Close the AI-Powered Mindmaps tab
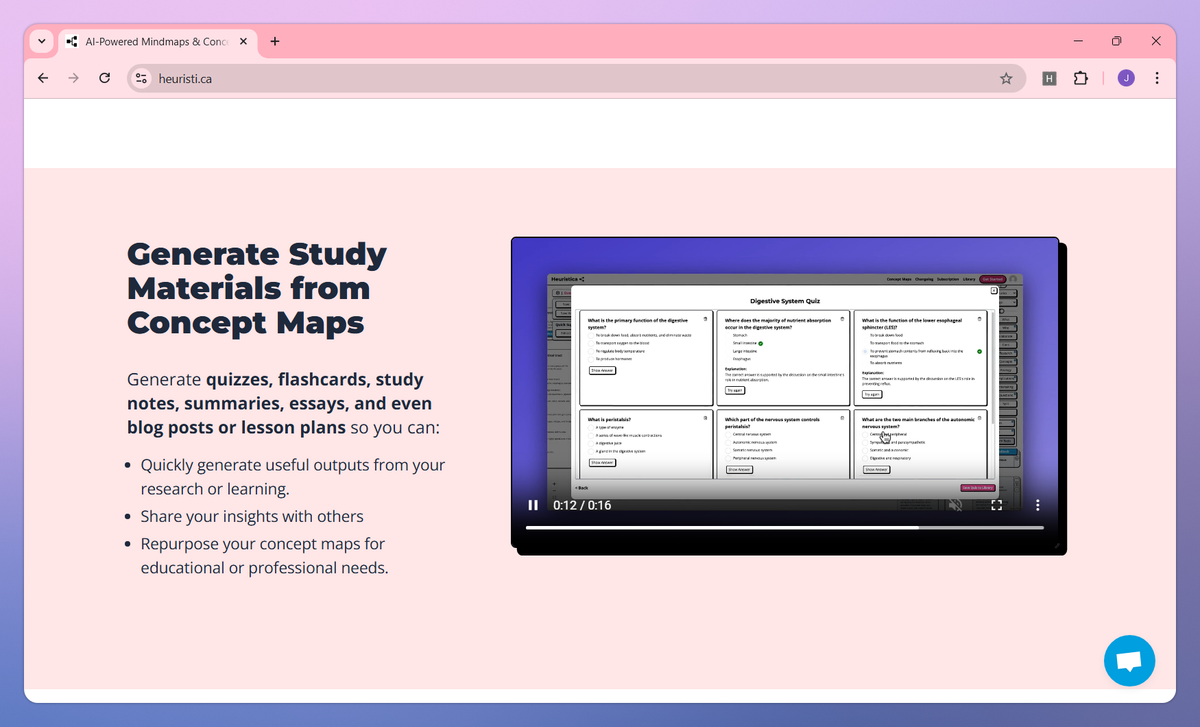This screenshot has height=727, width=1200. pyautogui.click(x=243, y=41)
